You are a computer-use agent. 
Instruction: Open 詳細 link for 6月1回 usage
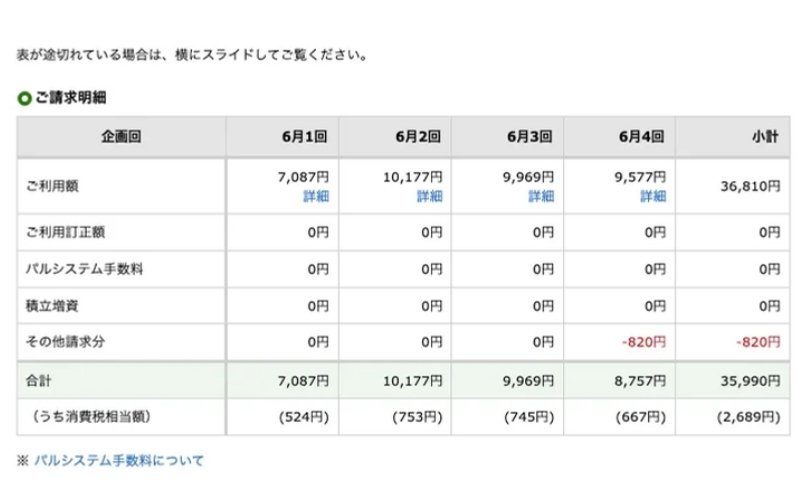tap(316, 196)
